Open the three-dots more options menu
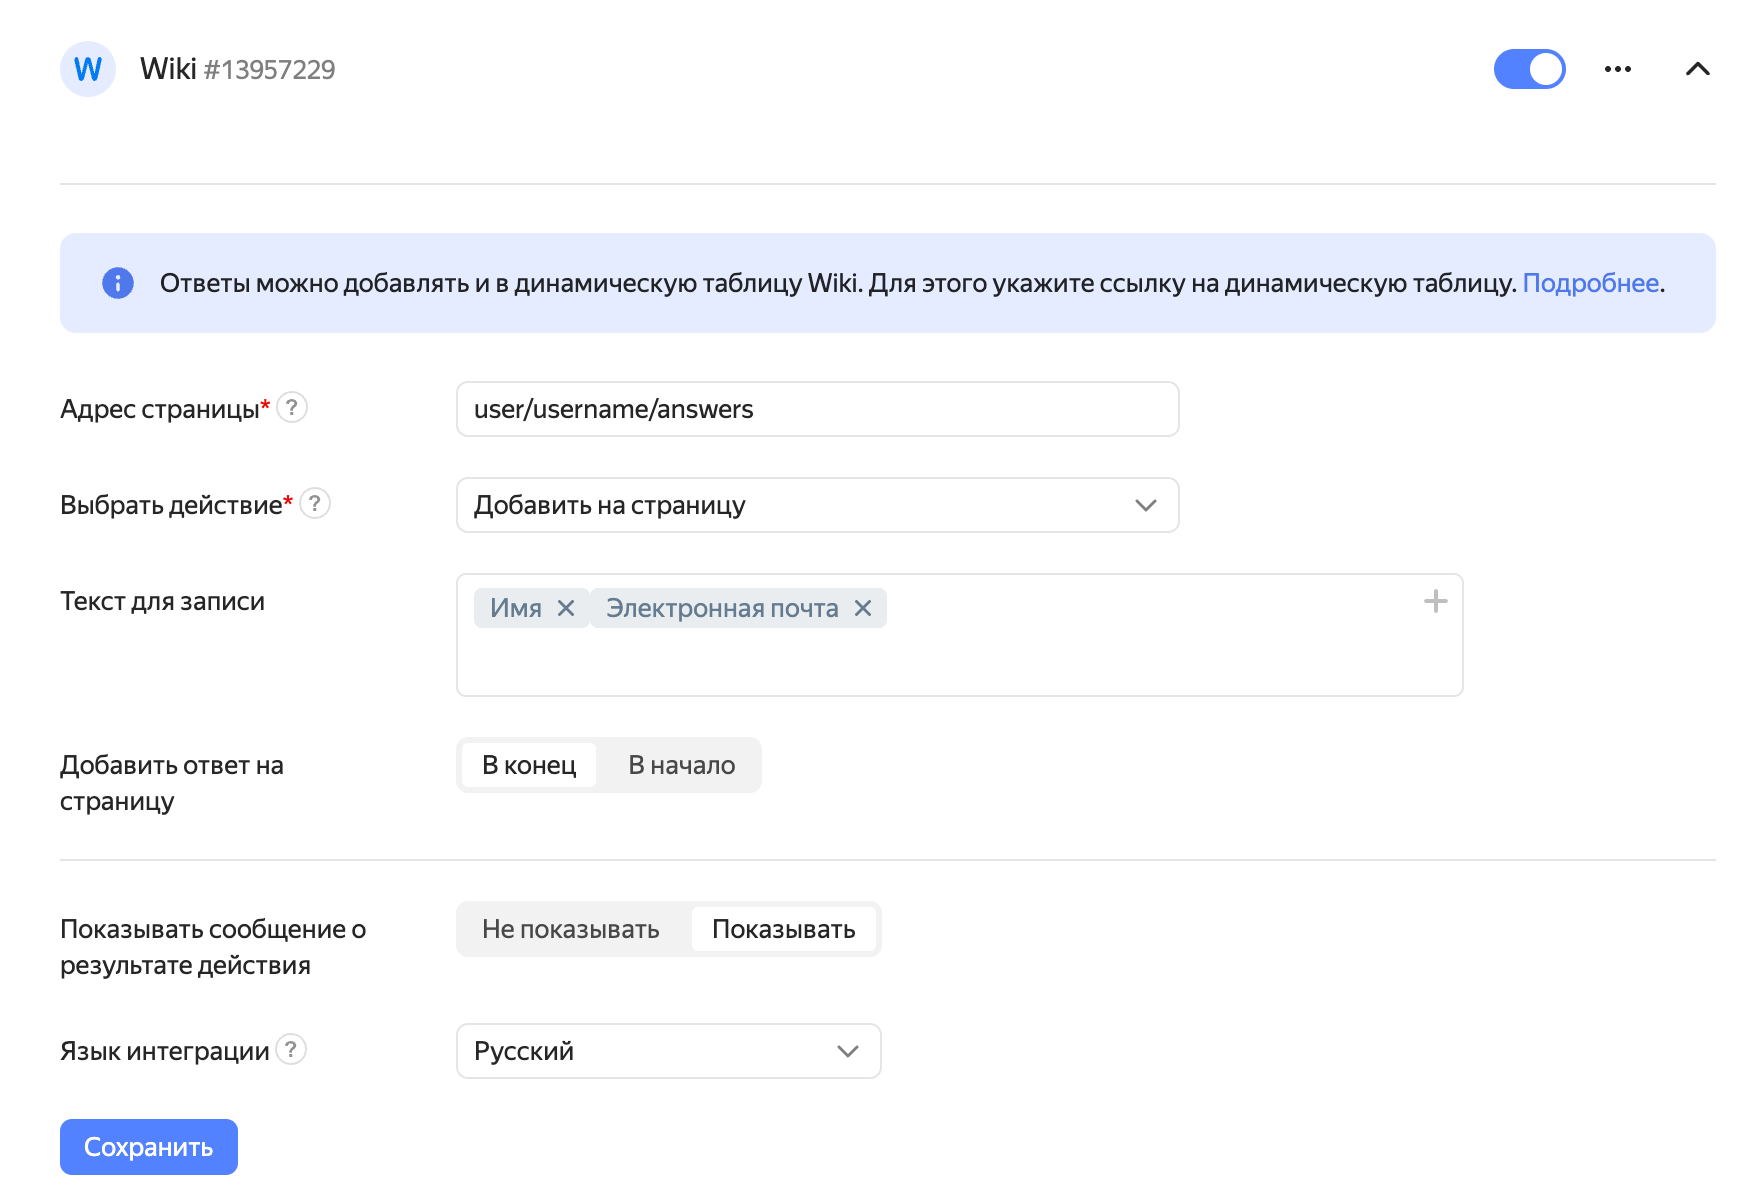 coord(1617,69)
